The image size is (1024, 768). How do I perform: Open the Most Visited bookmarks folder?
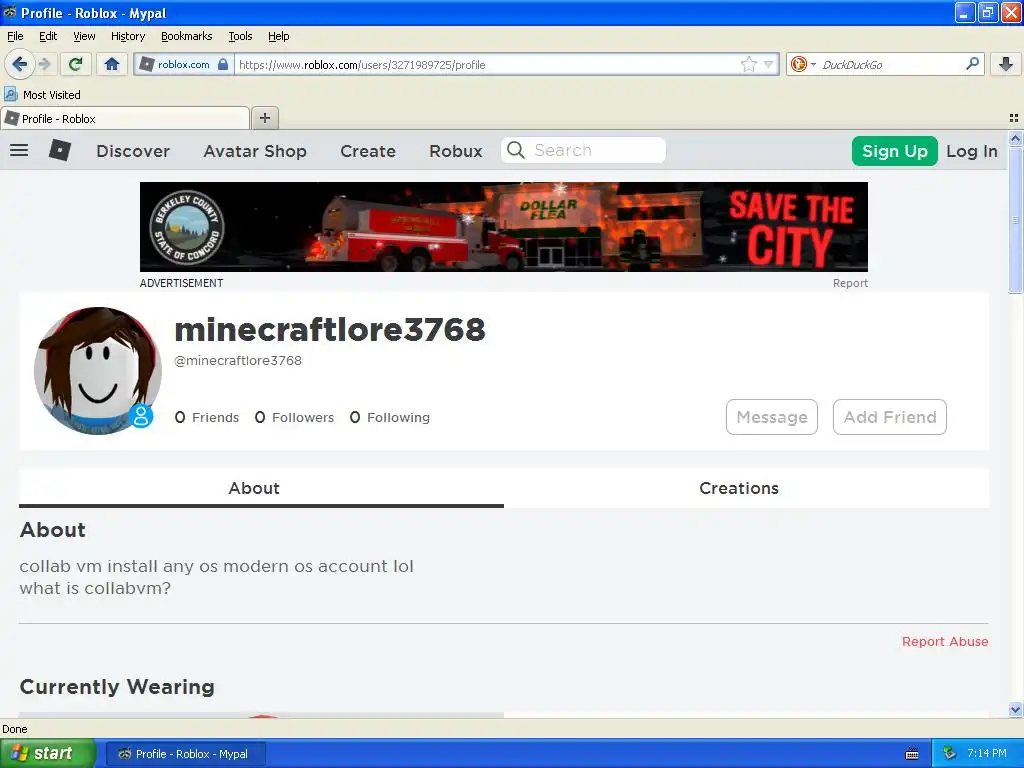click(43, 95)
